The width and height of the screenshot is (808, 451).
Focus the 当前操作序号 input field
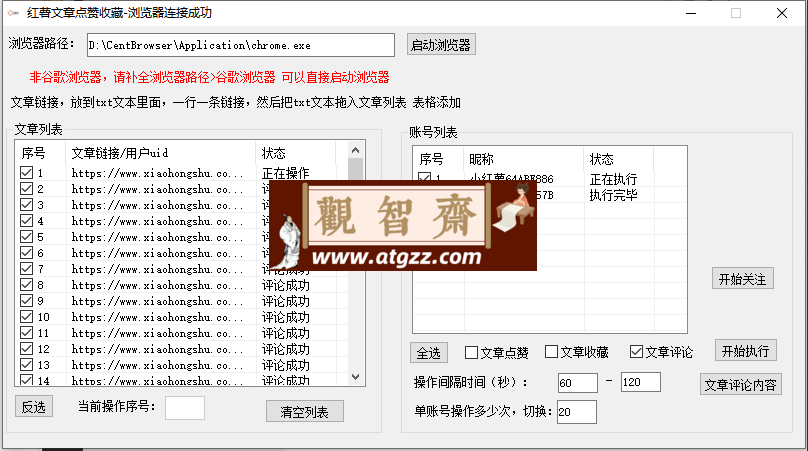(185, 408)
